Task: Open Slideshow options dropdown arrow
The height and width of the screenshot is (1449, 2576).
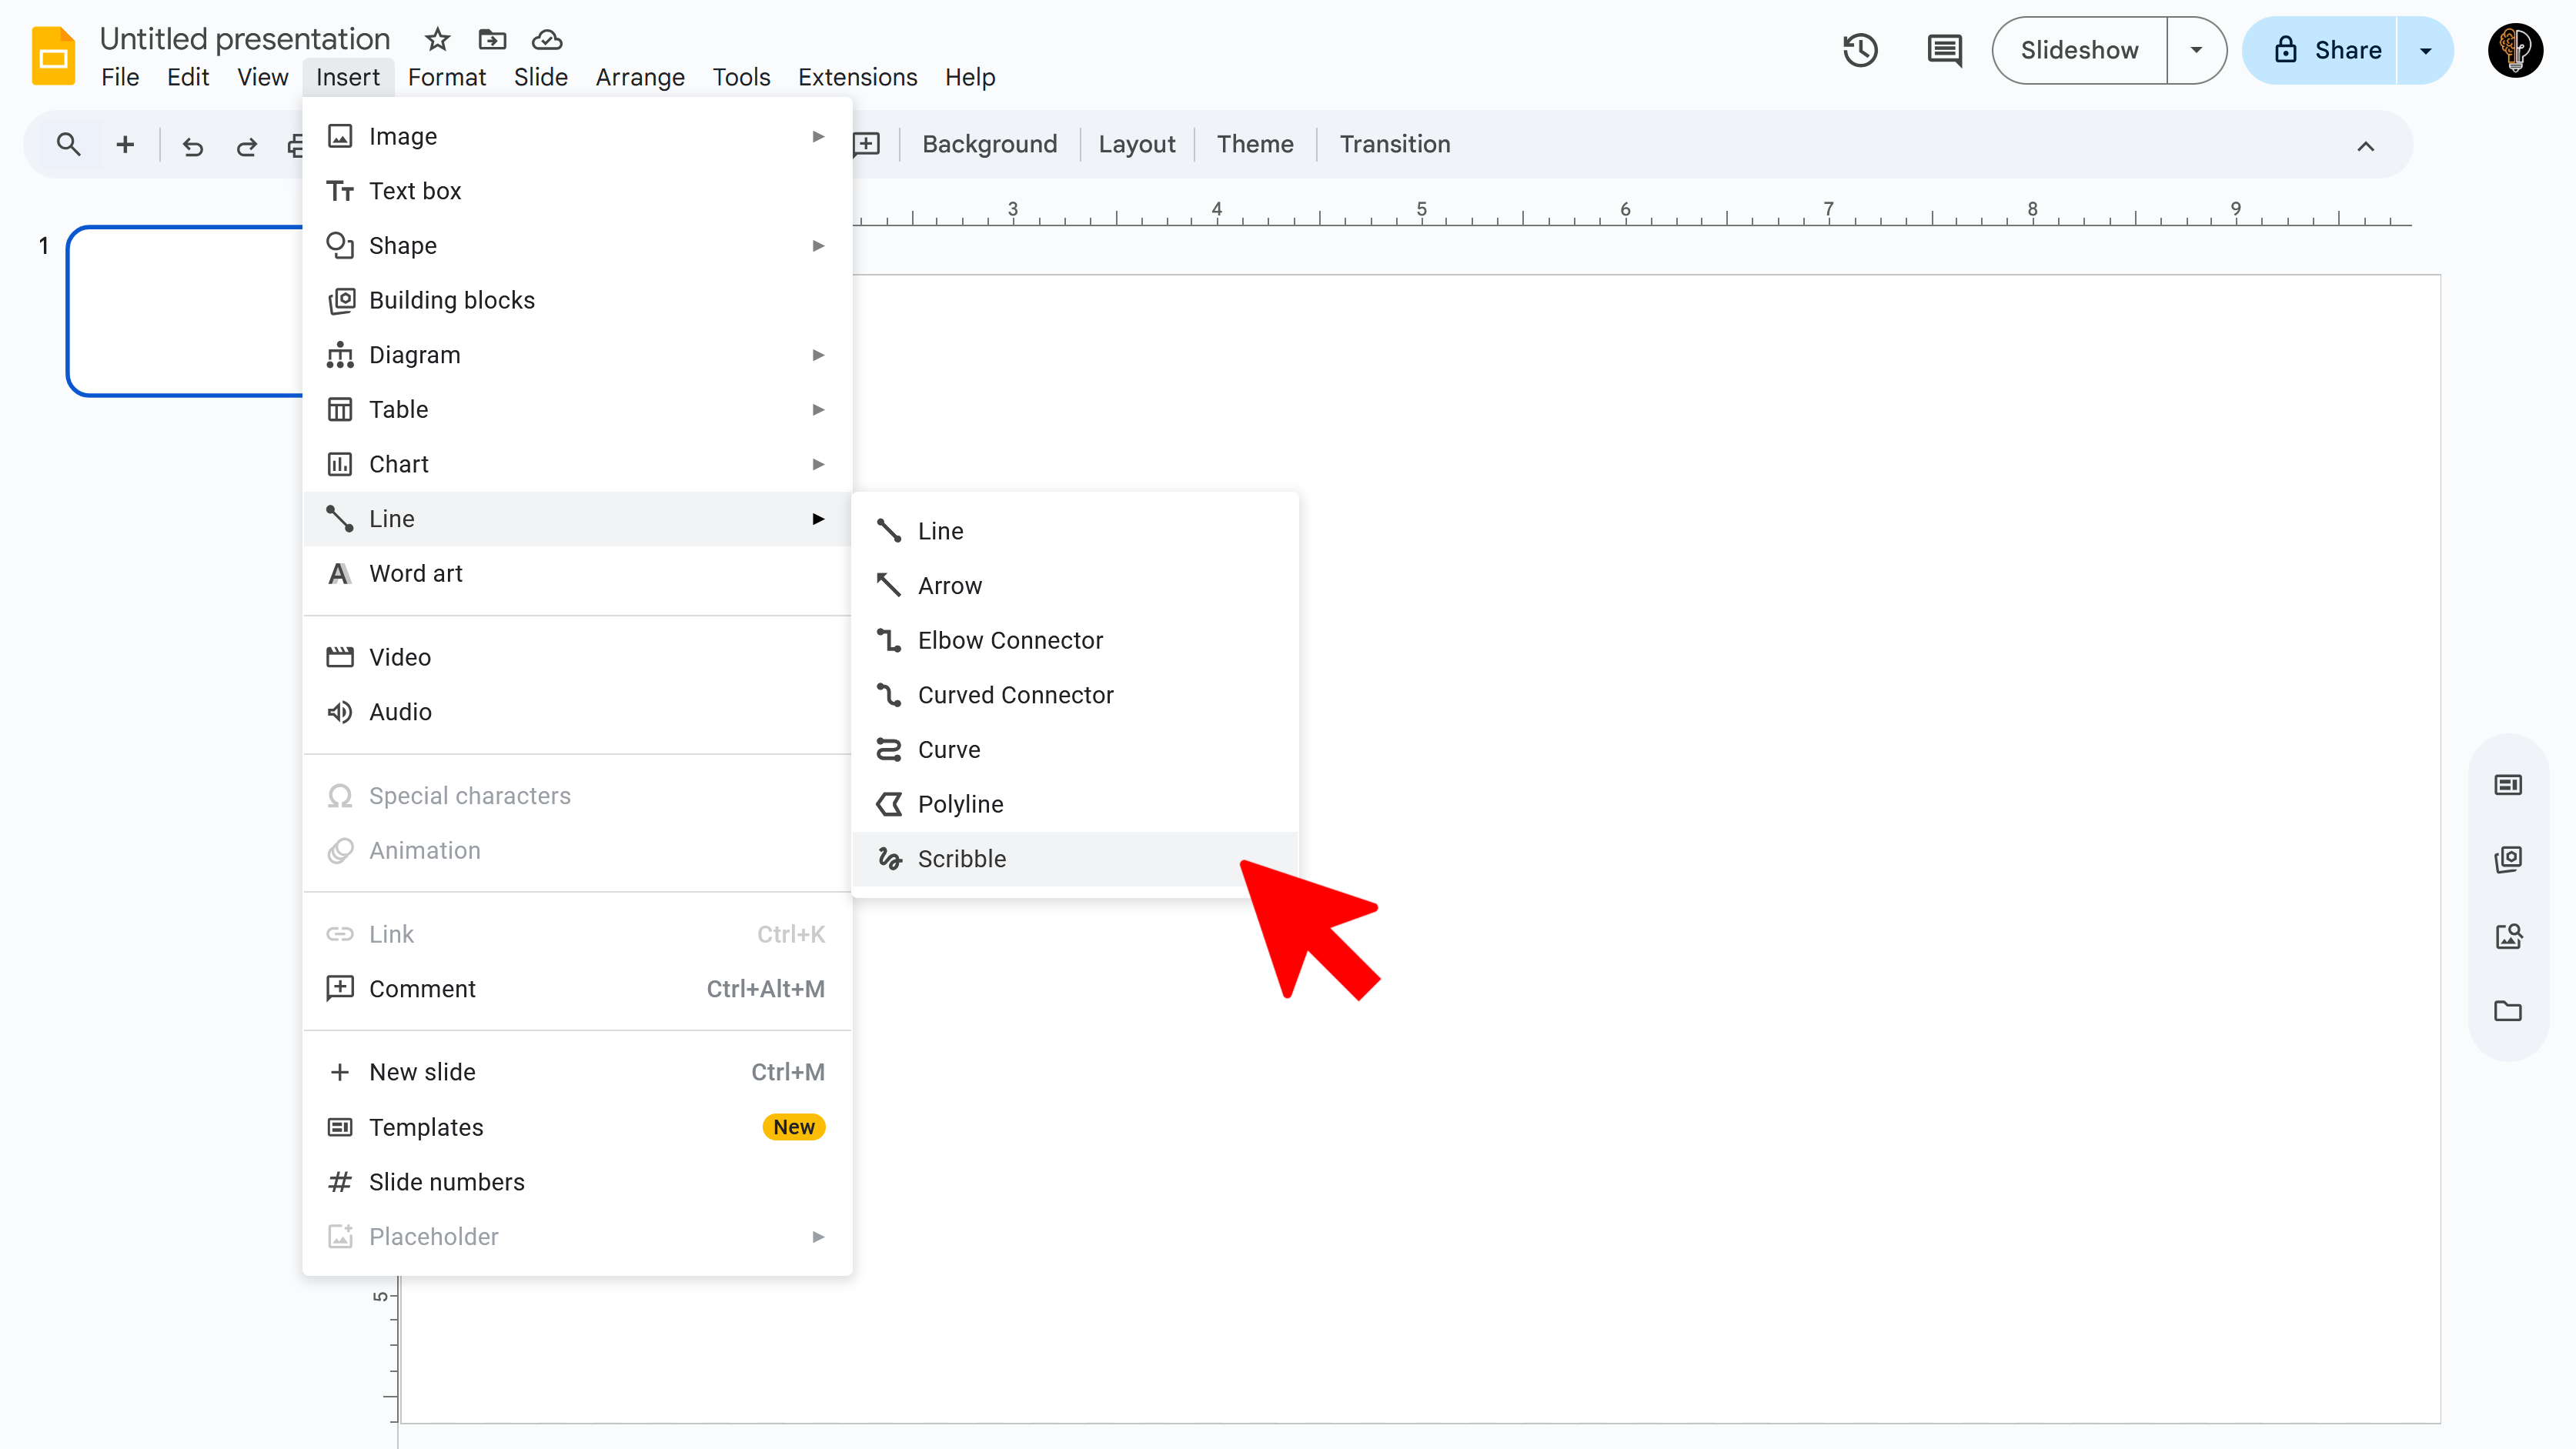Action: tap(2196, 50)
